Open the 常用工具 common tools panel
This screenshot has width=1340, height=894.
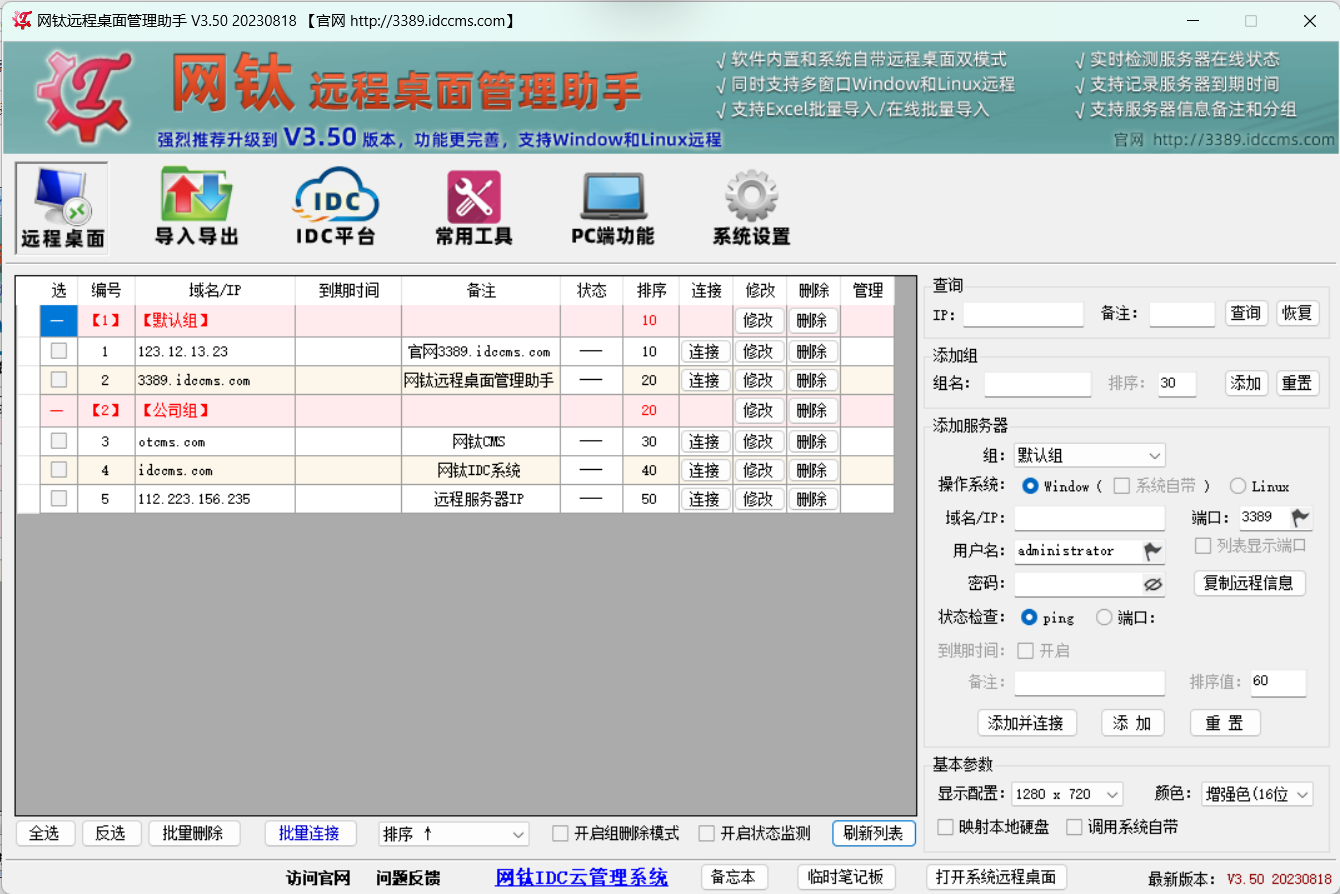[x=473, y=207]
